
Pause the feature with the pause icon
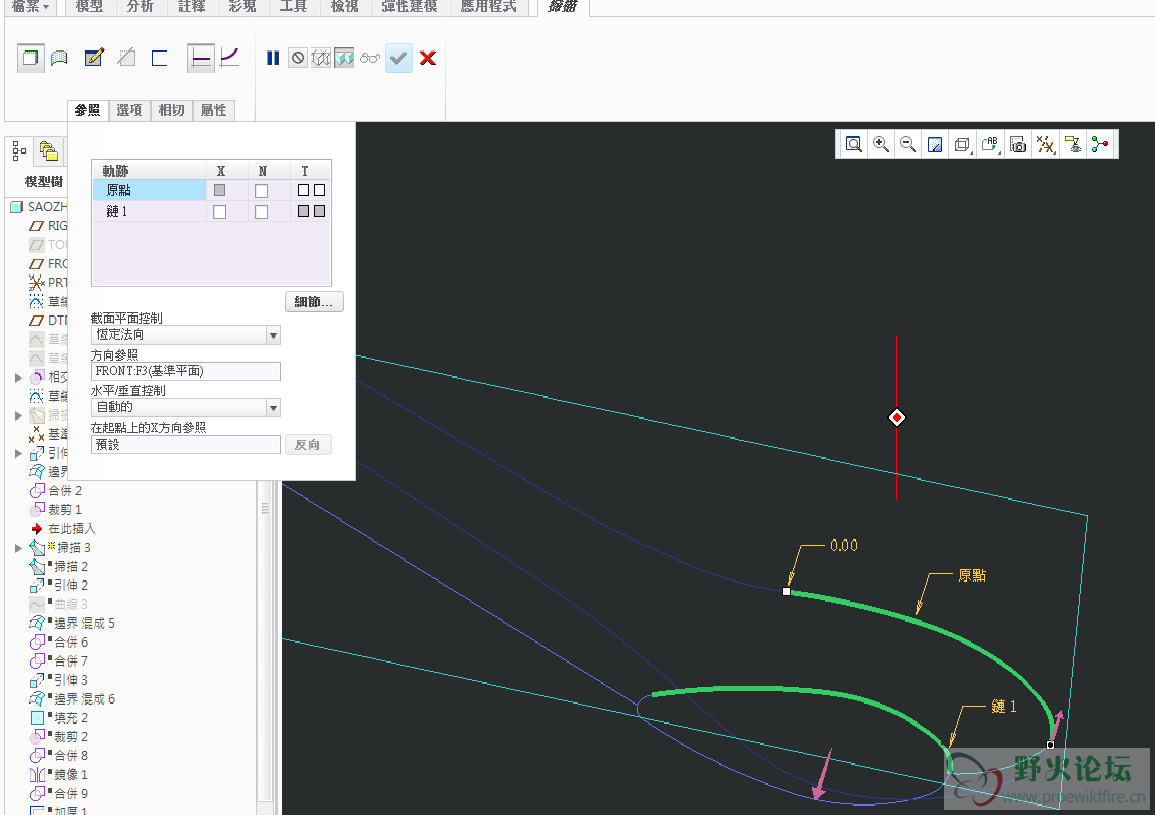click(x=273, y=57)
